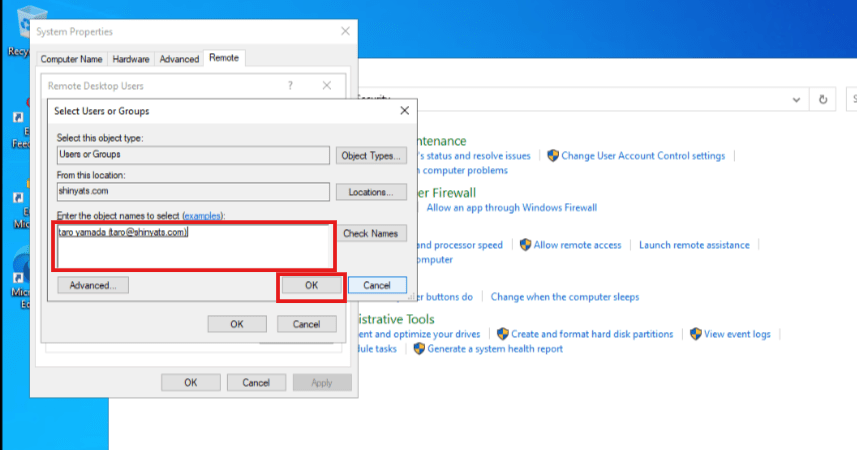Click Cancel in System Properties window
857x450 pixels.
[x=256, y=383]
